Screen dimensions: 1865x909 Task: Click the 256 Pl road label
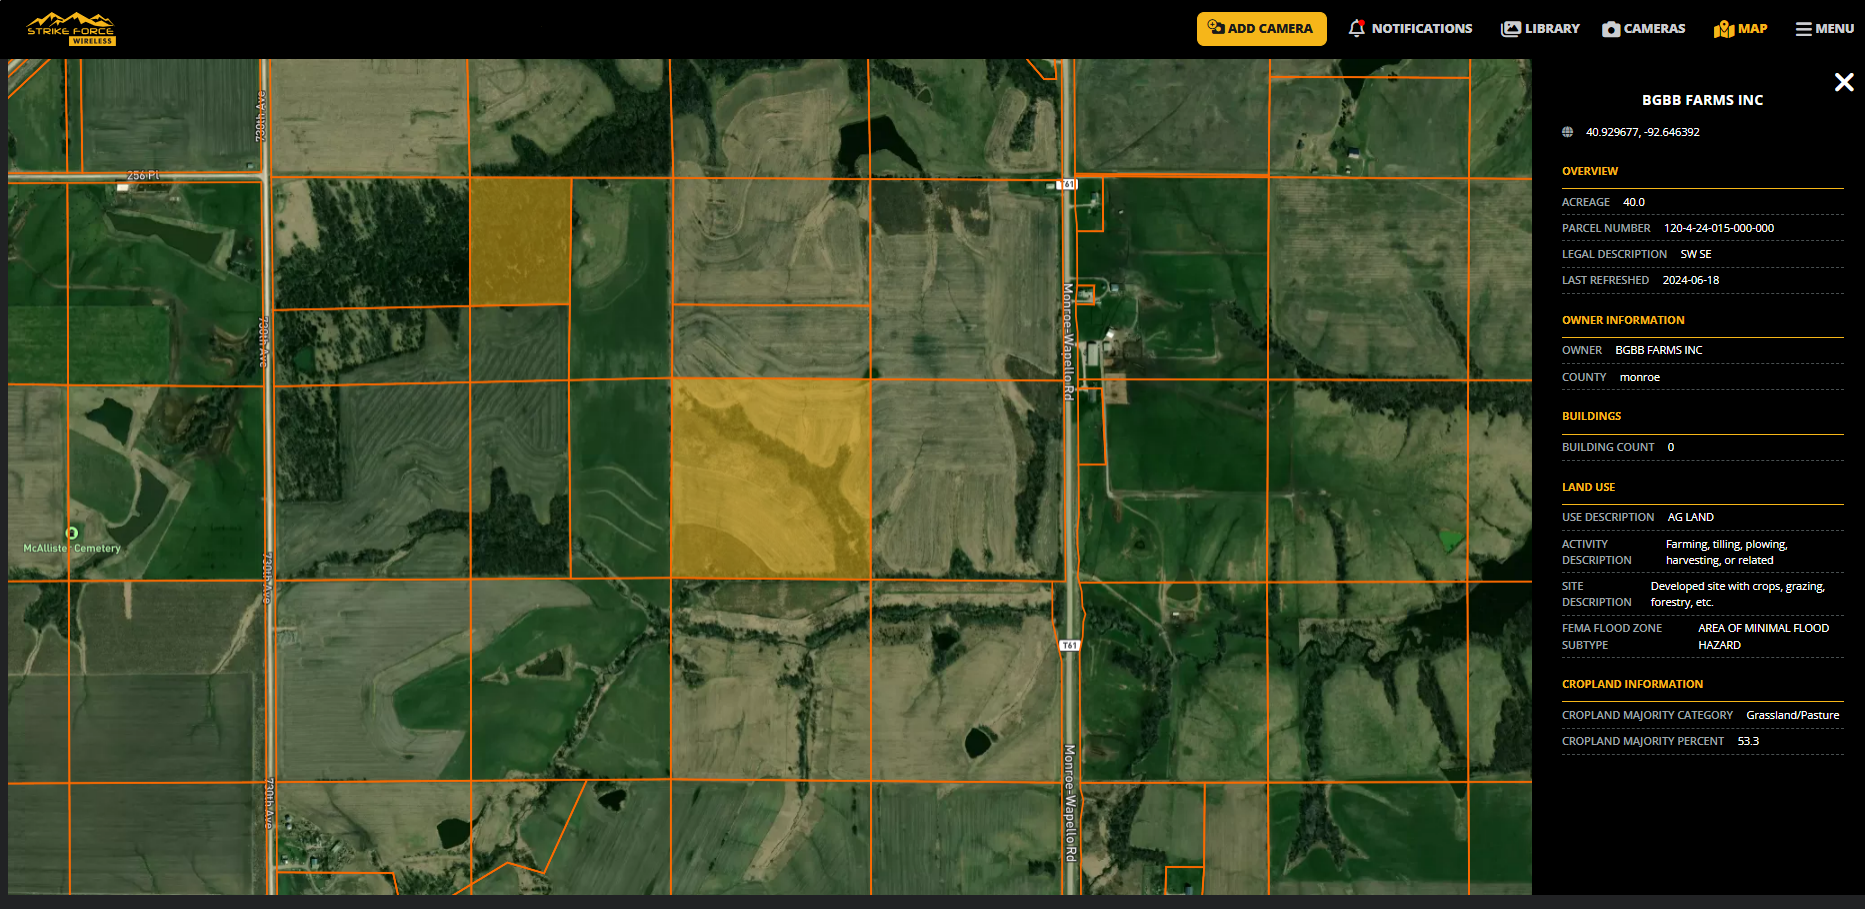pyautogui.click(x=142, y=176)
